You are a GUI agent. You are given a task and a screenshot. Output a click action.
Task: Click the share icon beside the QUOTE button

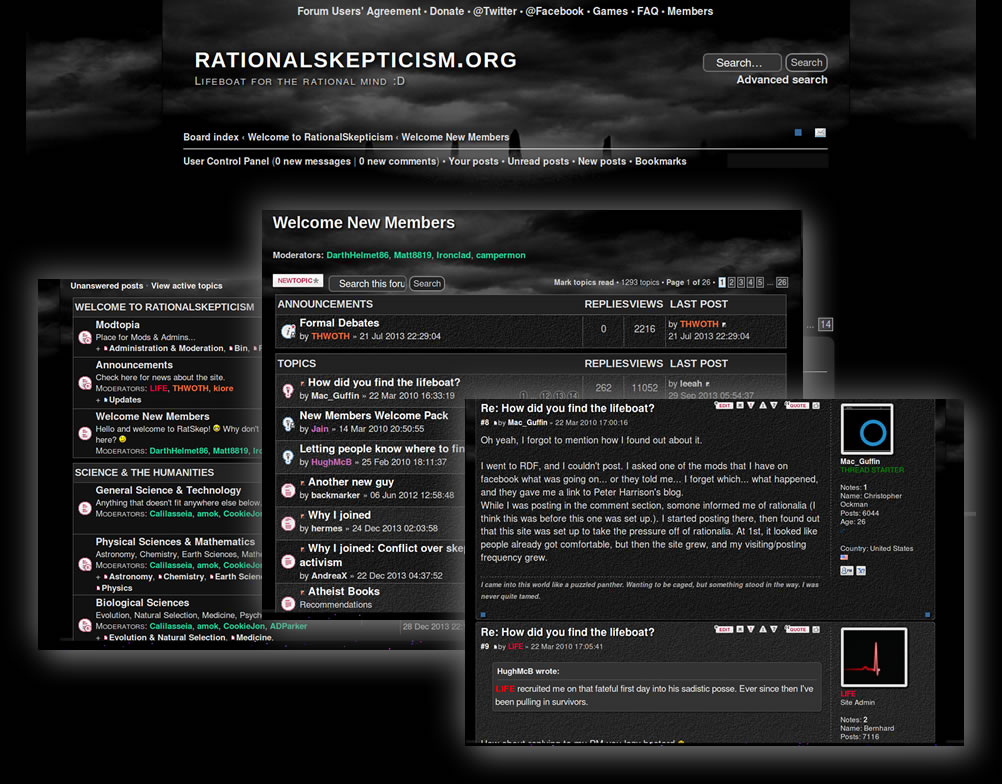coord(814,406)
